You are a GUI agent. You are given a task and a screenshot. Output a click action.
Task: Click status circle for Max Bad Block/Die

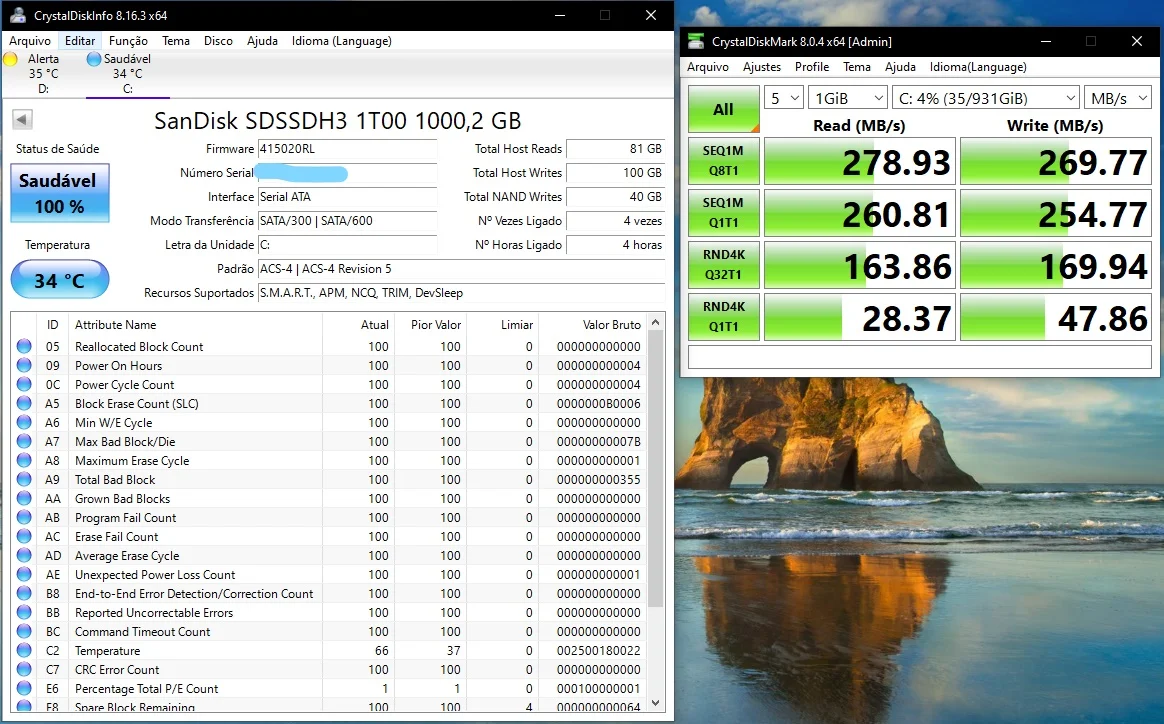pos(24,441)
